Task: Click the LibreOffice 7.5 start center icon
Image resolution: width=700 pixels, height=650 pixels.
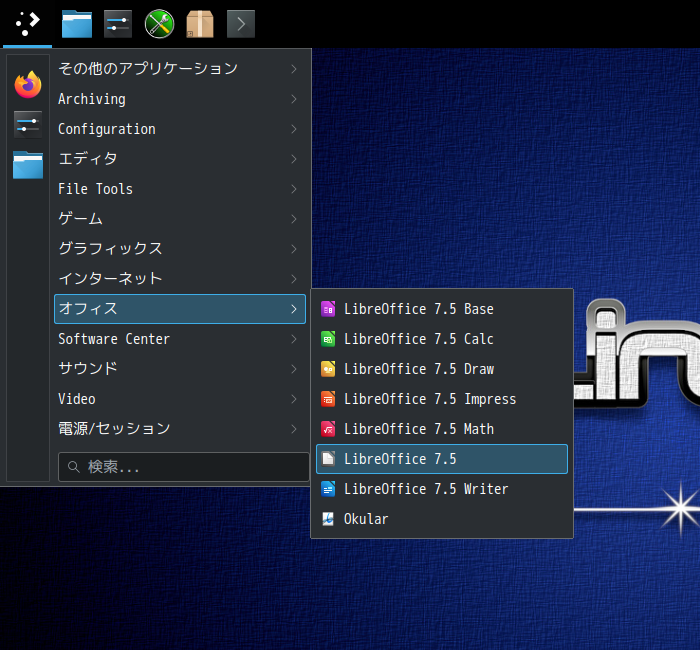Action: 328,459
